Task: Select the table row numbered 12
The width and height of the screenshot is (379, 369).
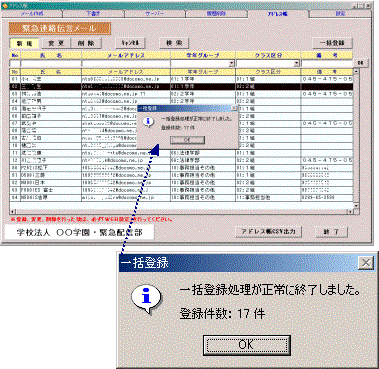Action: click(181, 160)
